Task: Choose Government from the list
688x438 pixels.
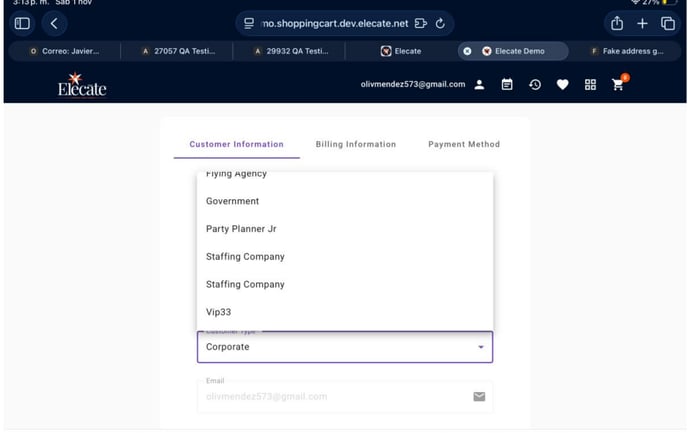Action: coord(232,201)
